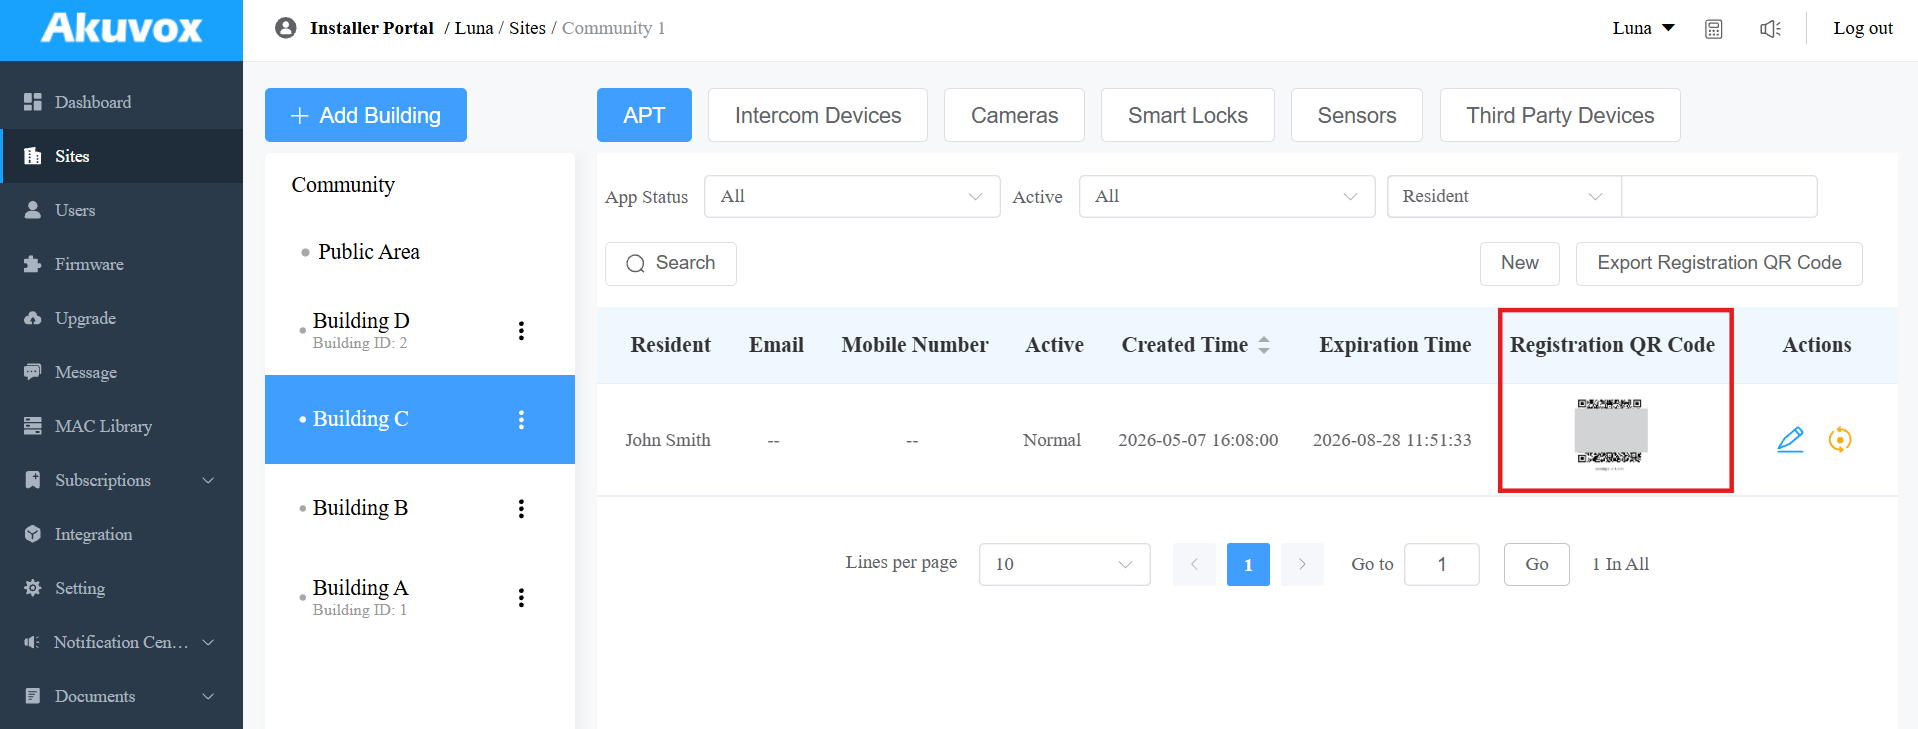Expand the Lines per page selector
This screenshot has width=1918, height=729.
pos(1064,565)
